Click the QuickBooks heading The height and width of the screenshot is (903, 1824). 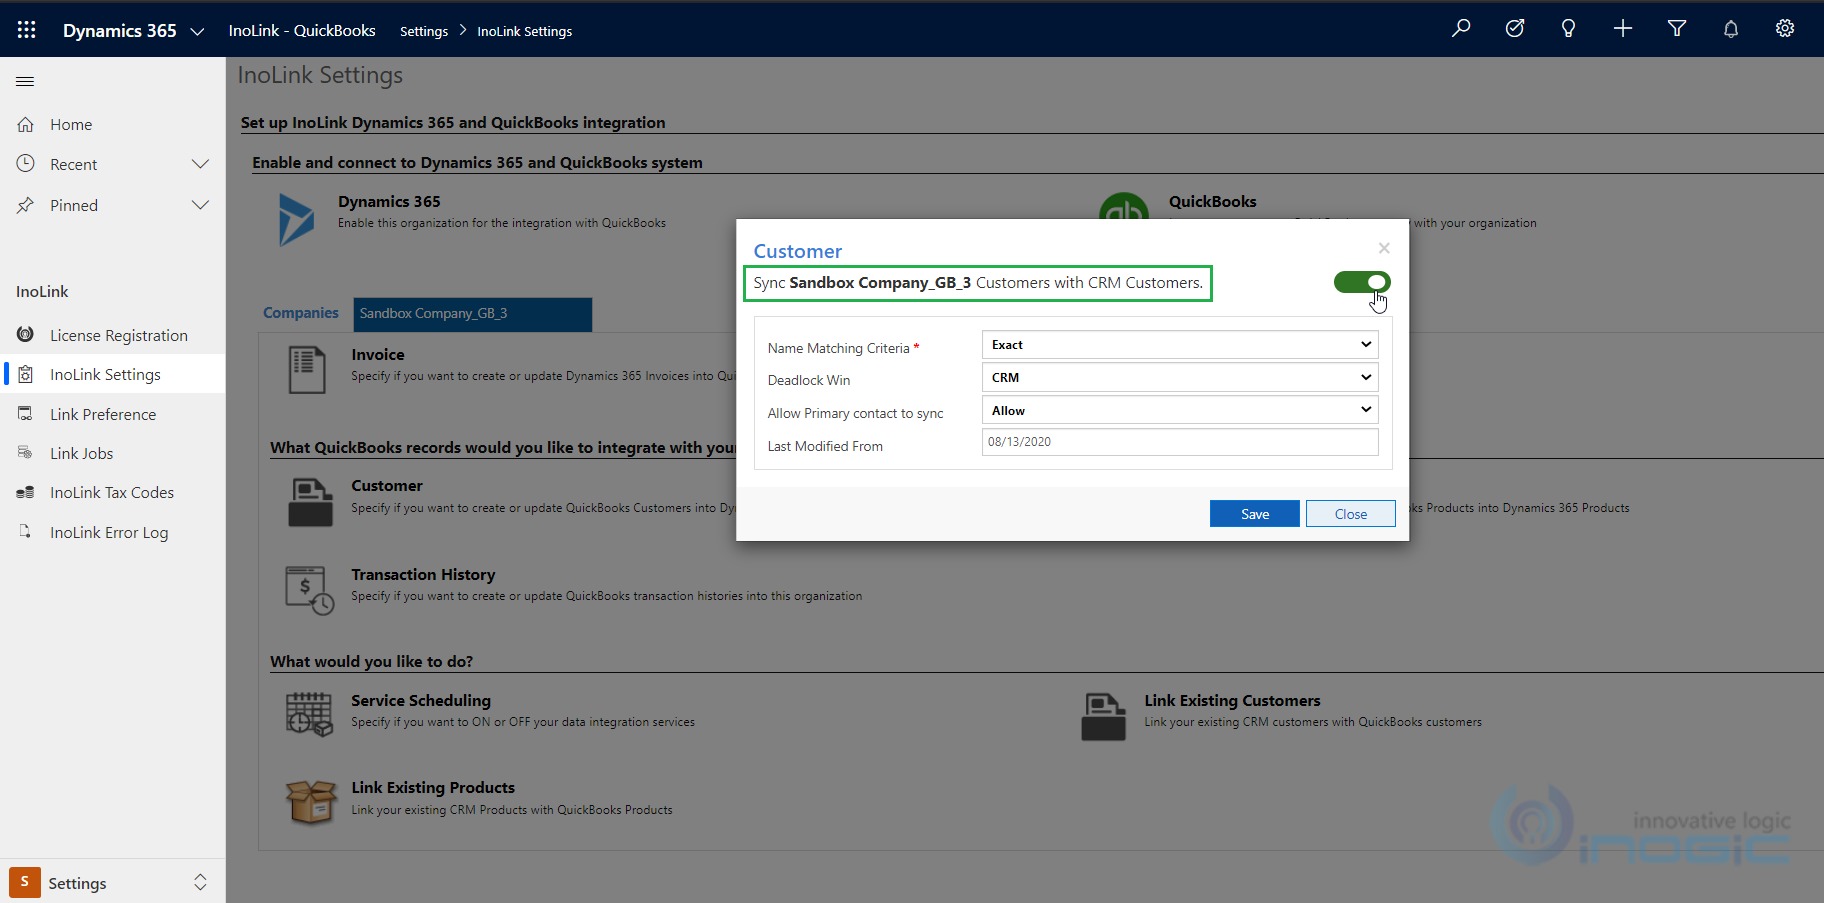pos(1213,201)
